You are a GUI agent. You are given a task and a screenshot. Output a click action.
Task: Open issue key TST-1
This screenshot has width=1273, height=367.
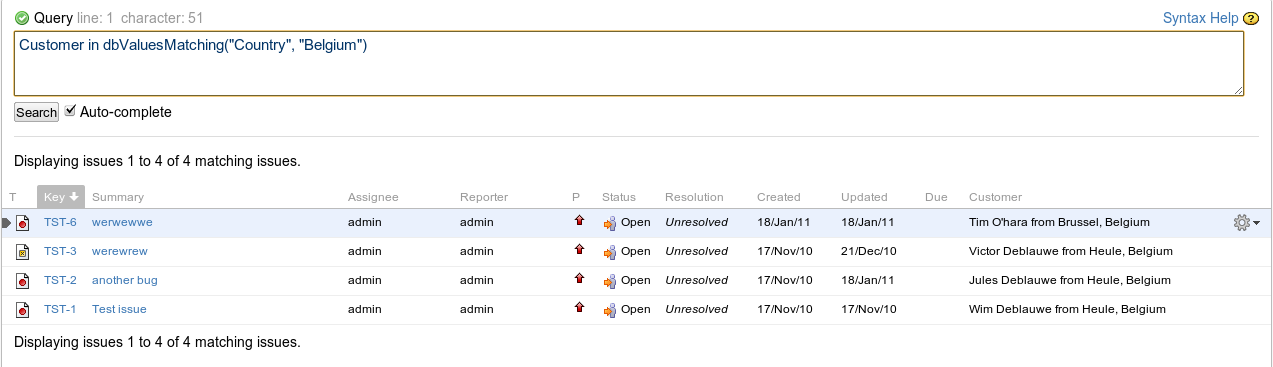pos(60,309)
